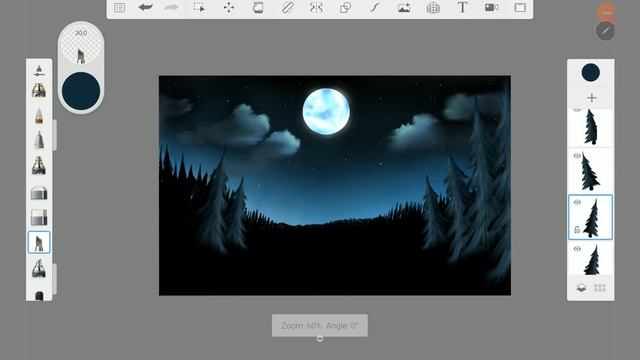Open the brush size puck showing 30.0
This screenshot has height=360, width=640.
point(81,44)
